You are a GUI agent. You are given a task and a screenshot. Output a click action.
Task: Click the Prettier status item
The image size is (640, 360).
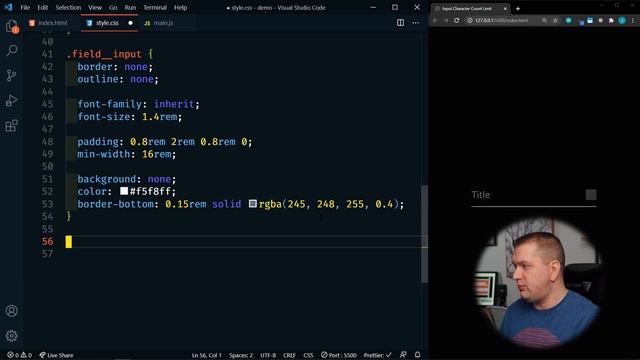pyautogui.click(x=378, y=355)
